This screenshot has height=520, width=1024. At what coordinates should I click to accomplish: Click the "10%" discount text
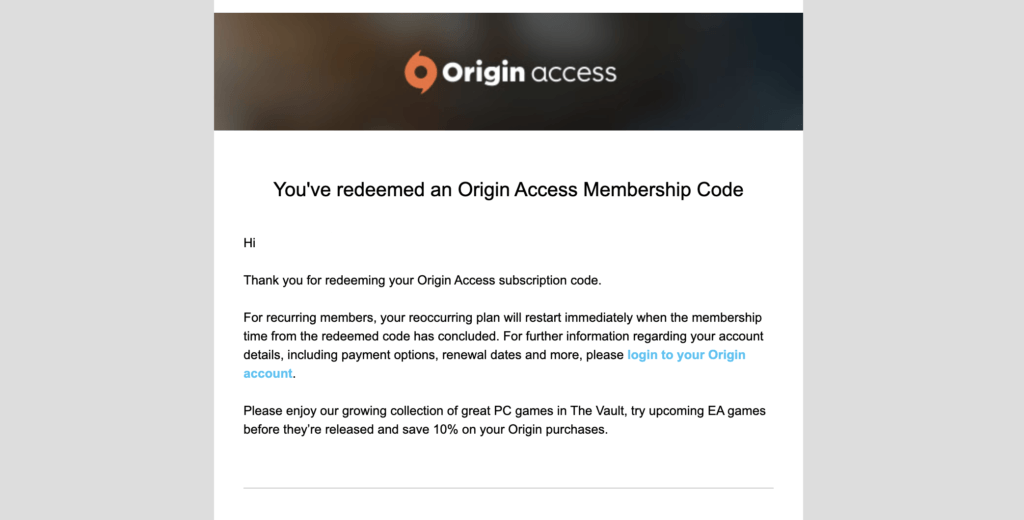tap(445, 430)
